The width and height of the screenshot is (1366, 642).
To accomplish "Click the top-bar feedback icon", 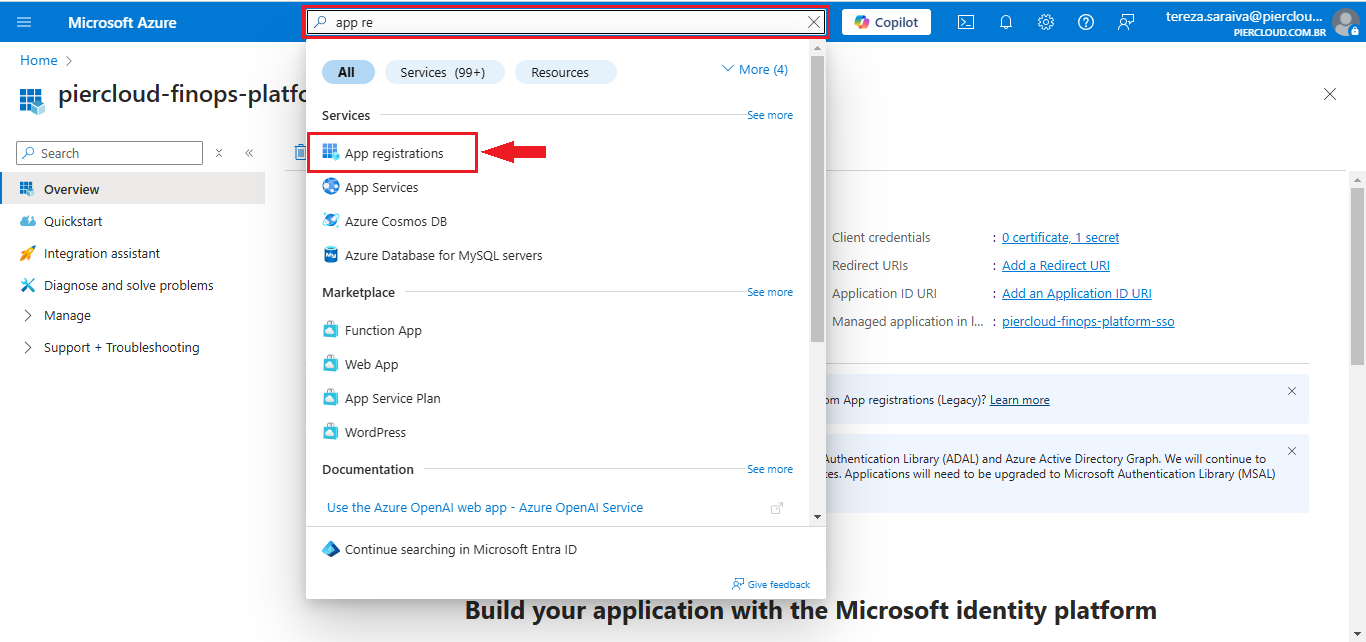I will coord(1126,22).
